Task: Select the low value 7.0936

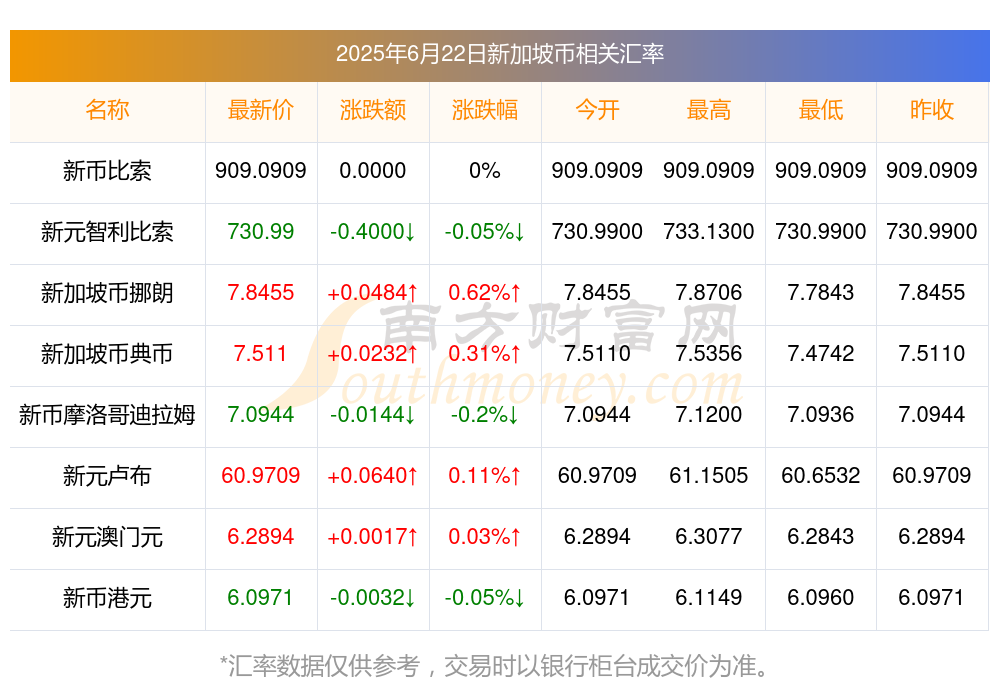Action: [x=821, y=415]
